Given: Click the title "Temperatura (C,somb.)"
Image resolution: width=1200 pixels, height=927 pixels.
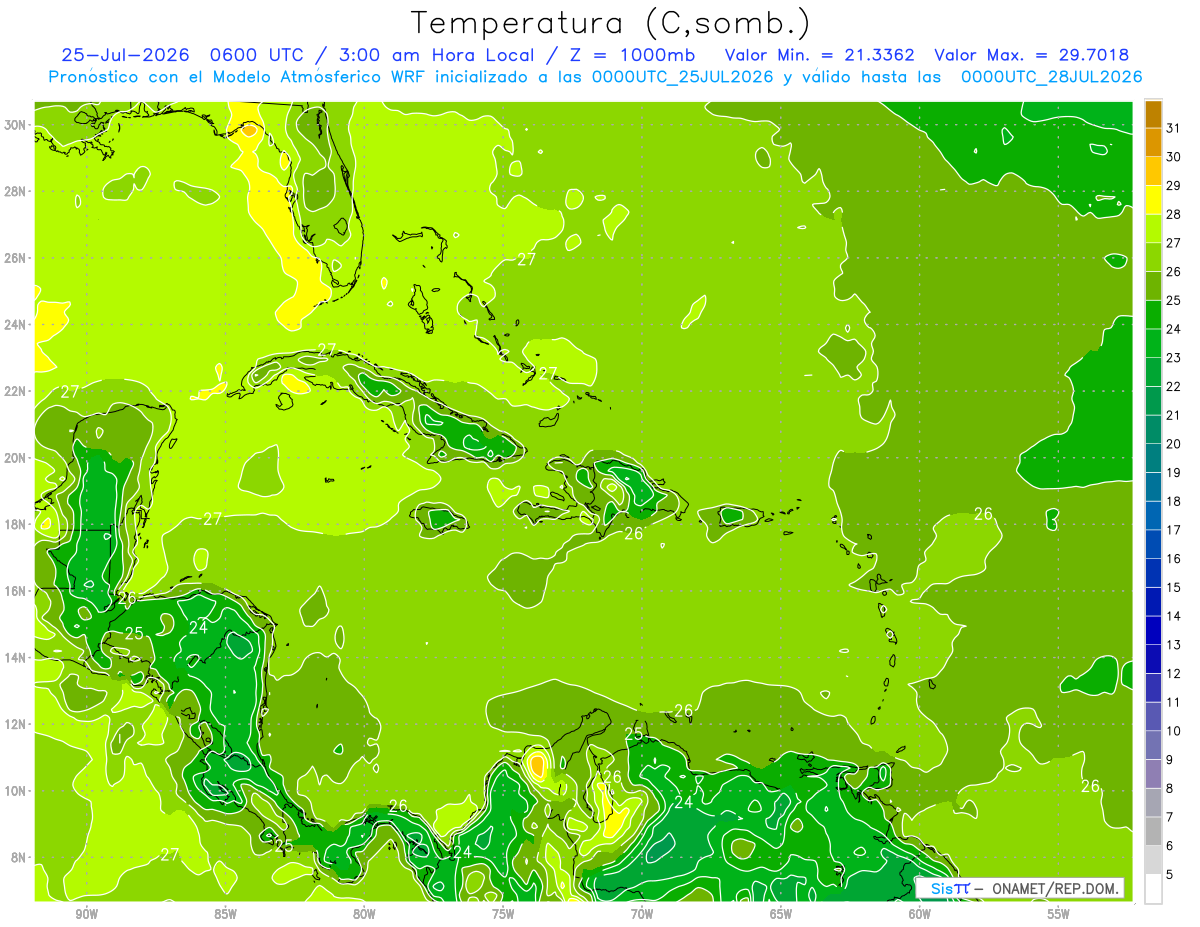Looking at the screenshot, I should [x=610, y=23].
